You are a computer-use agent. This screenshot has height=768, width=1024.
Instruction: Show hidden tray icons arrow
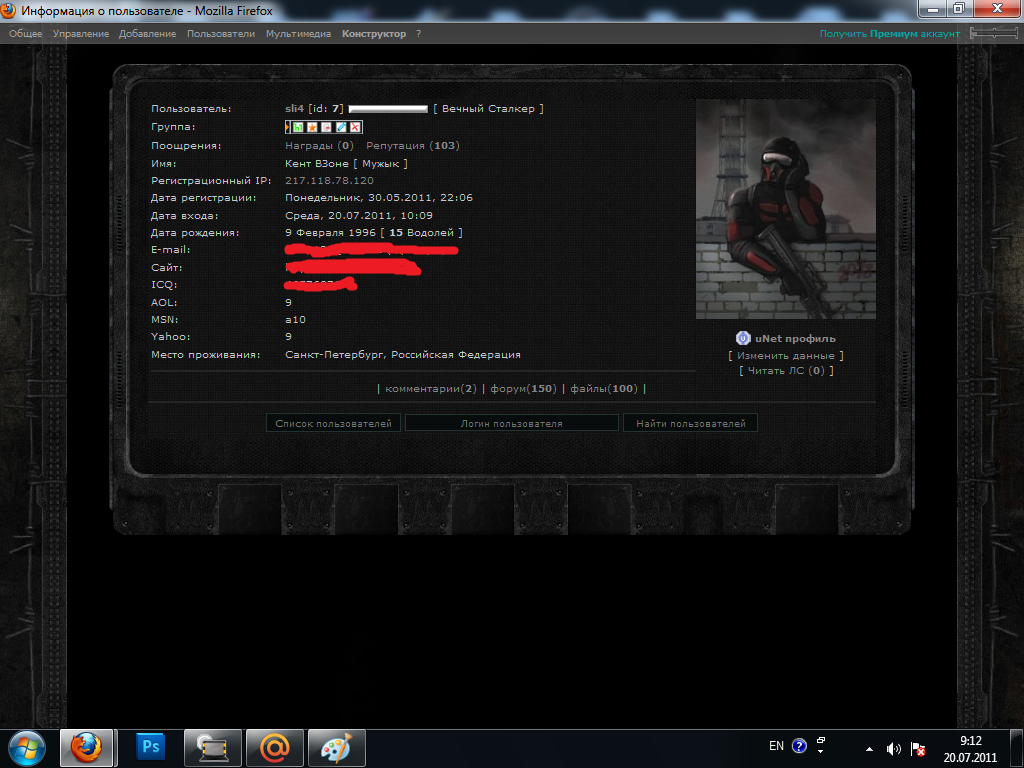[869, 747]
